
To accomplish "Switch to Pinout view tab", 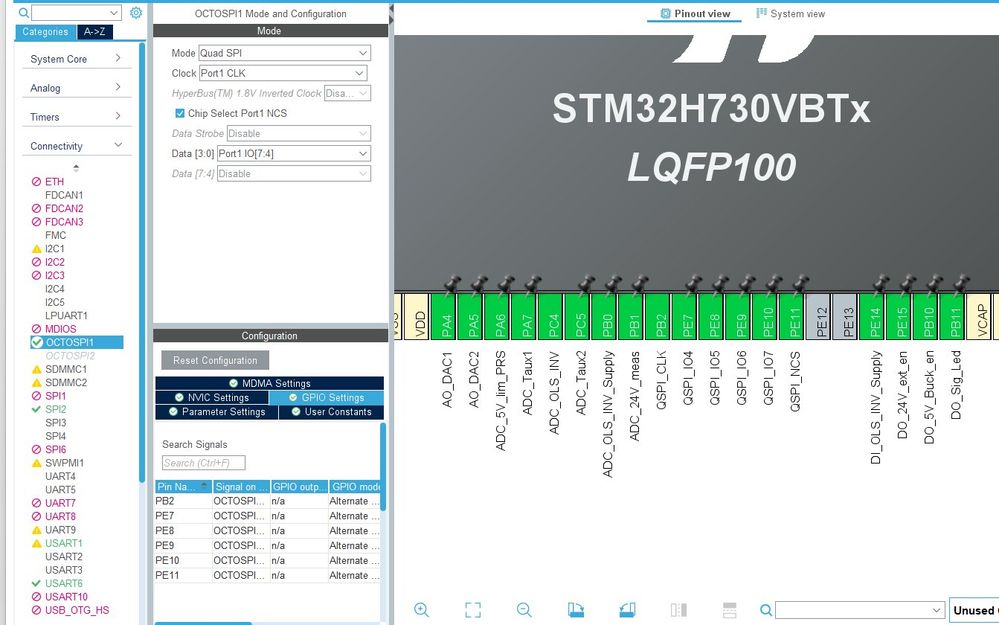I will (x=695, y=13).
